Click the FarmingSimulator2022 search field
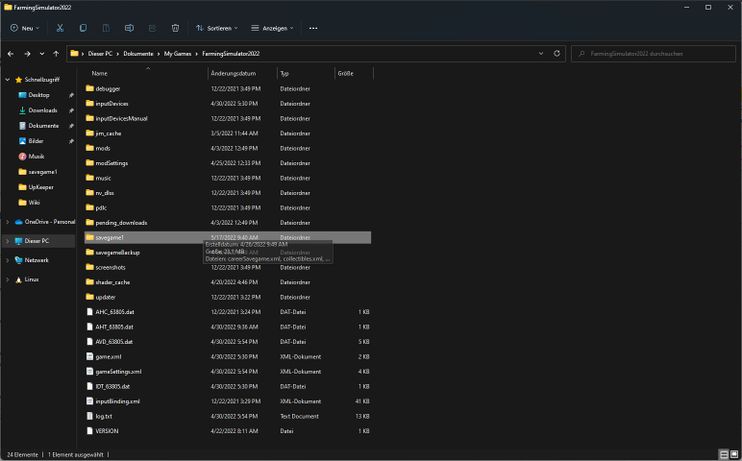 654,54
